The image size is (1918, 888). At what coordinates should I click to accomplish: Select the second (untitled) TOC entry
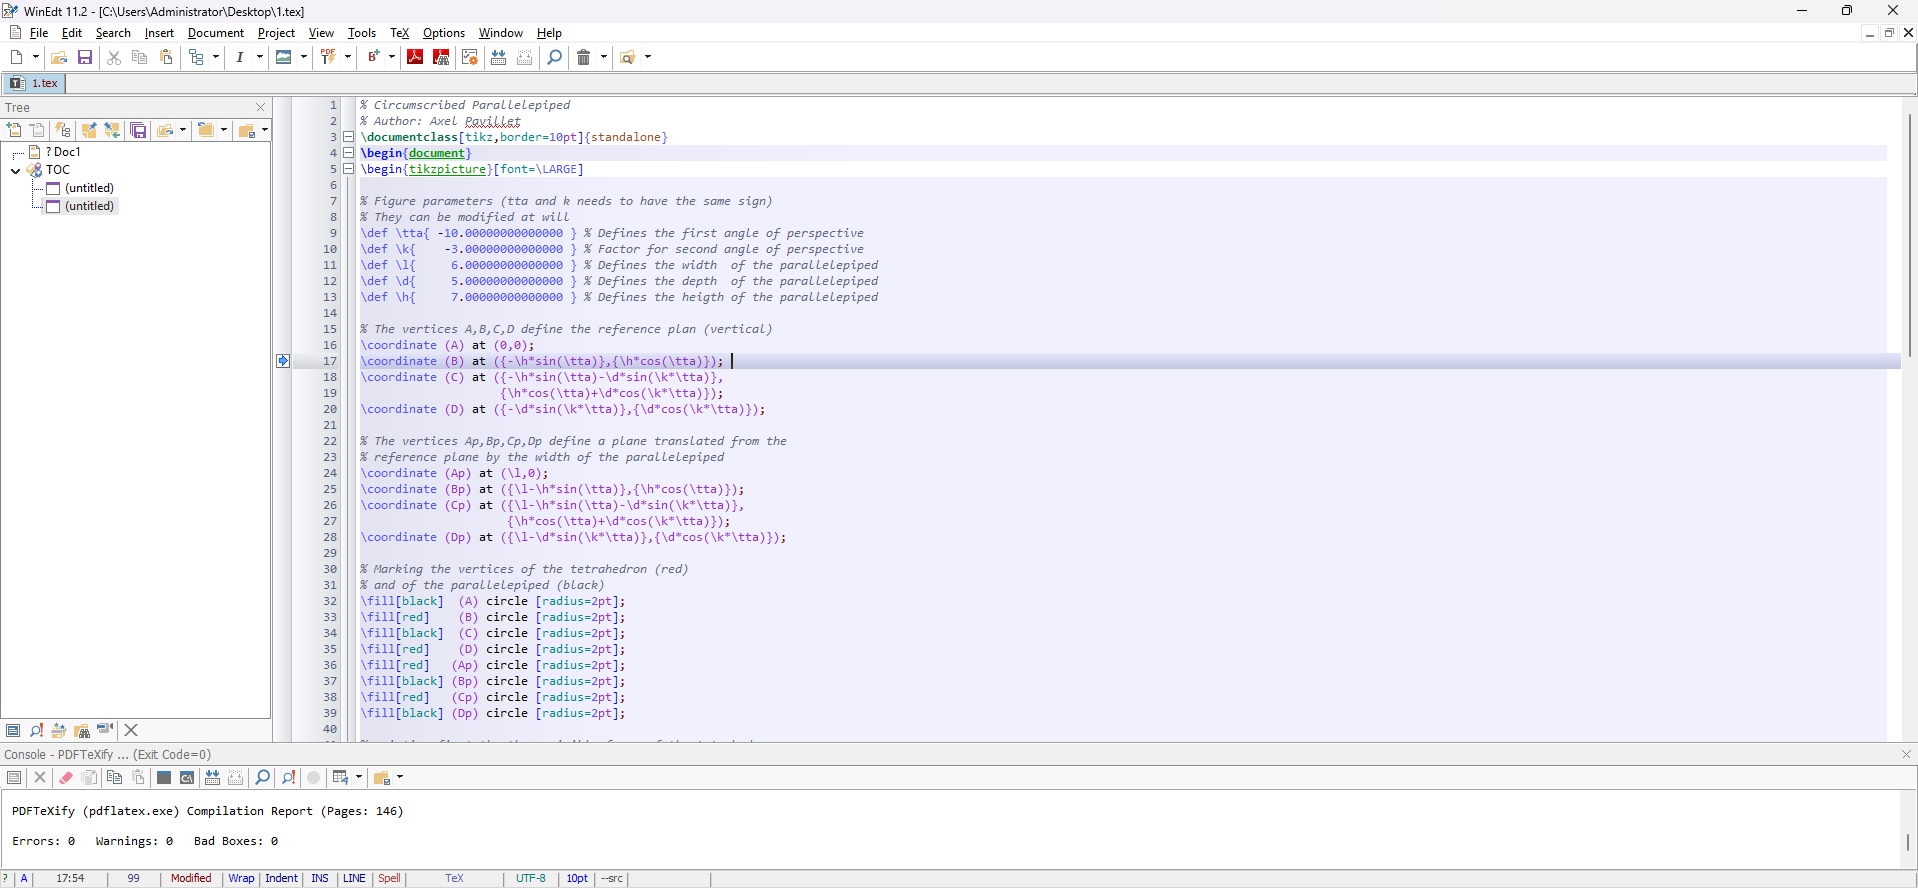pyautogui.click(x=89, y=206)
